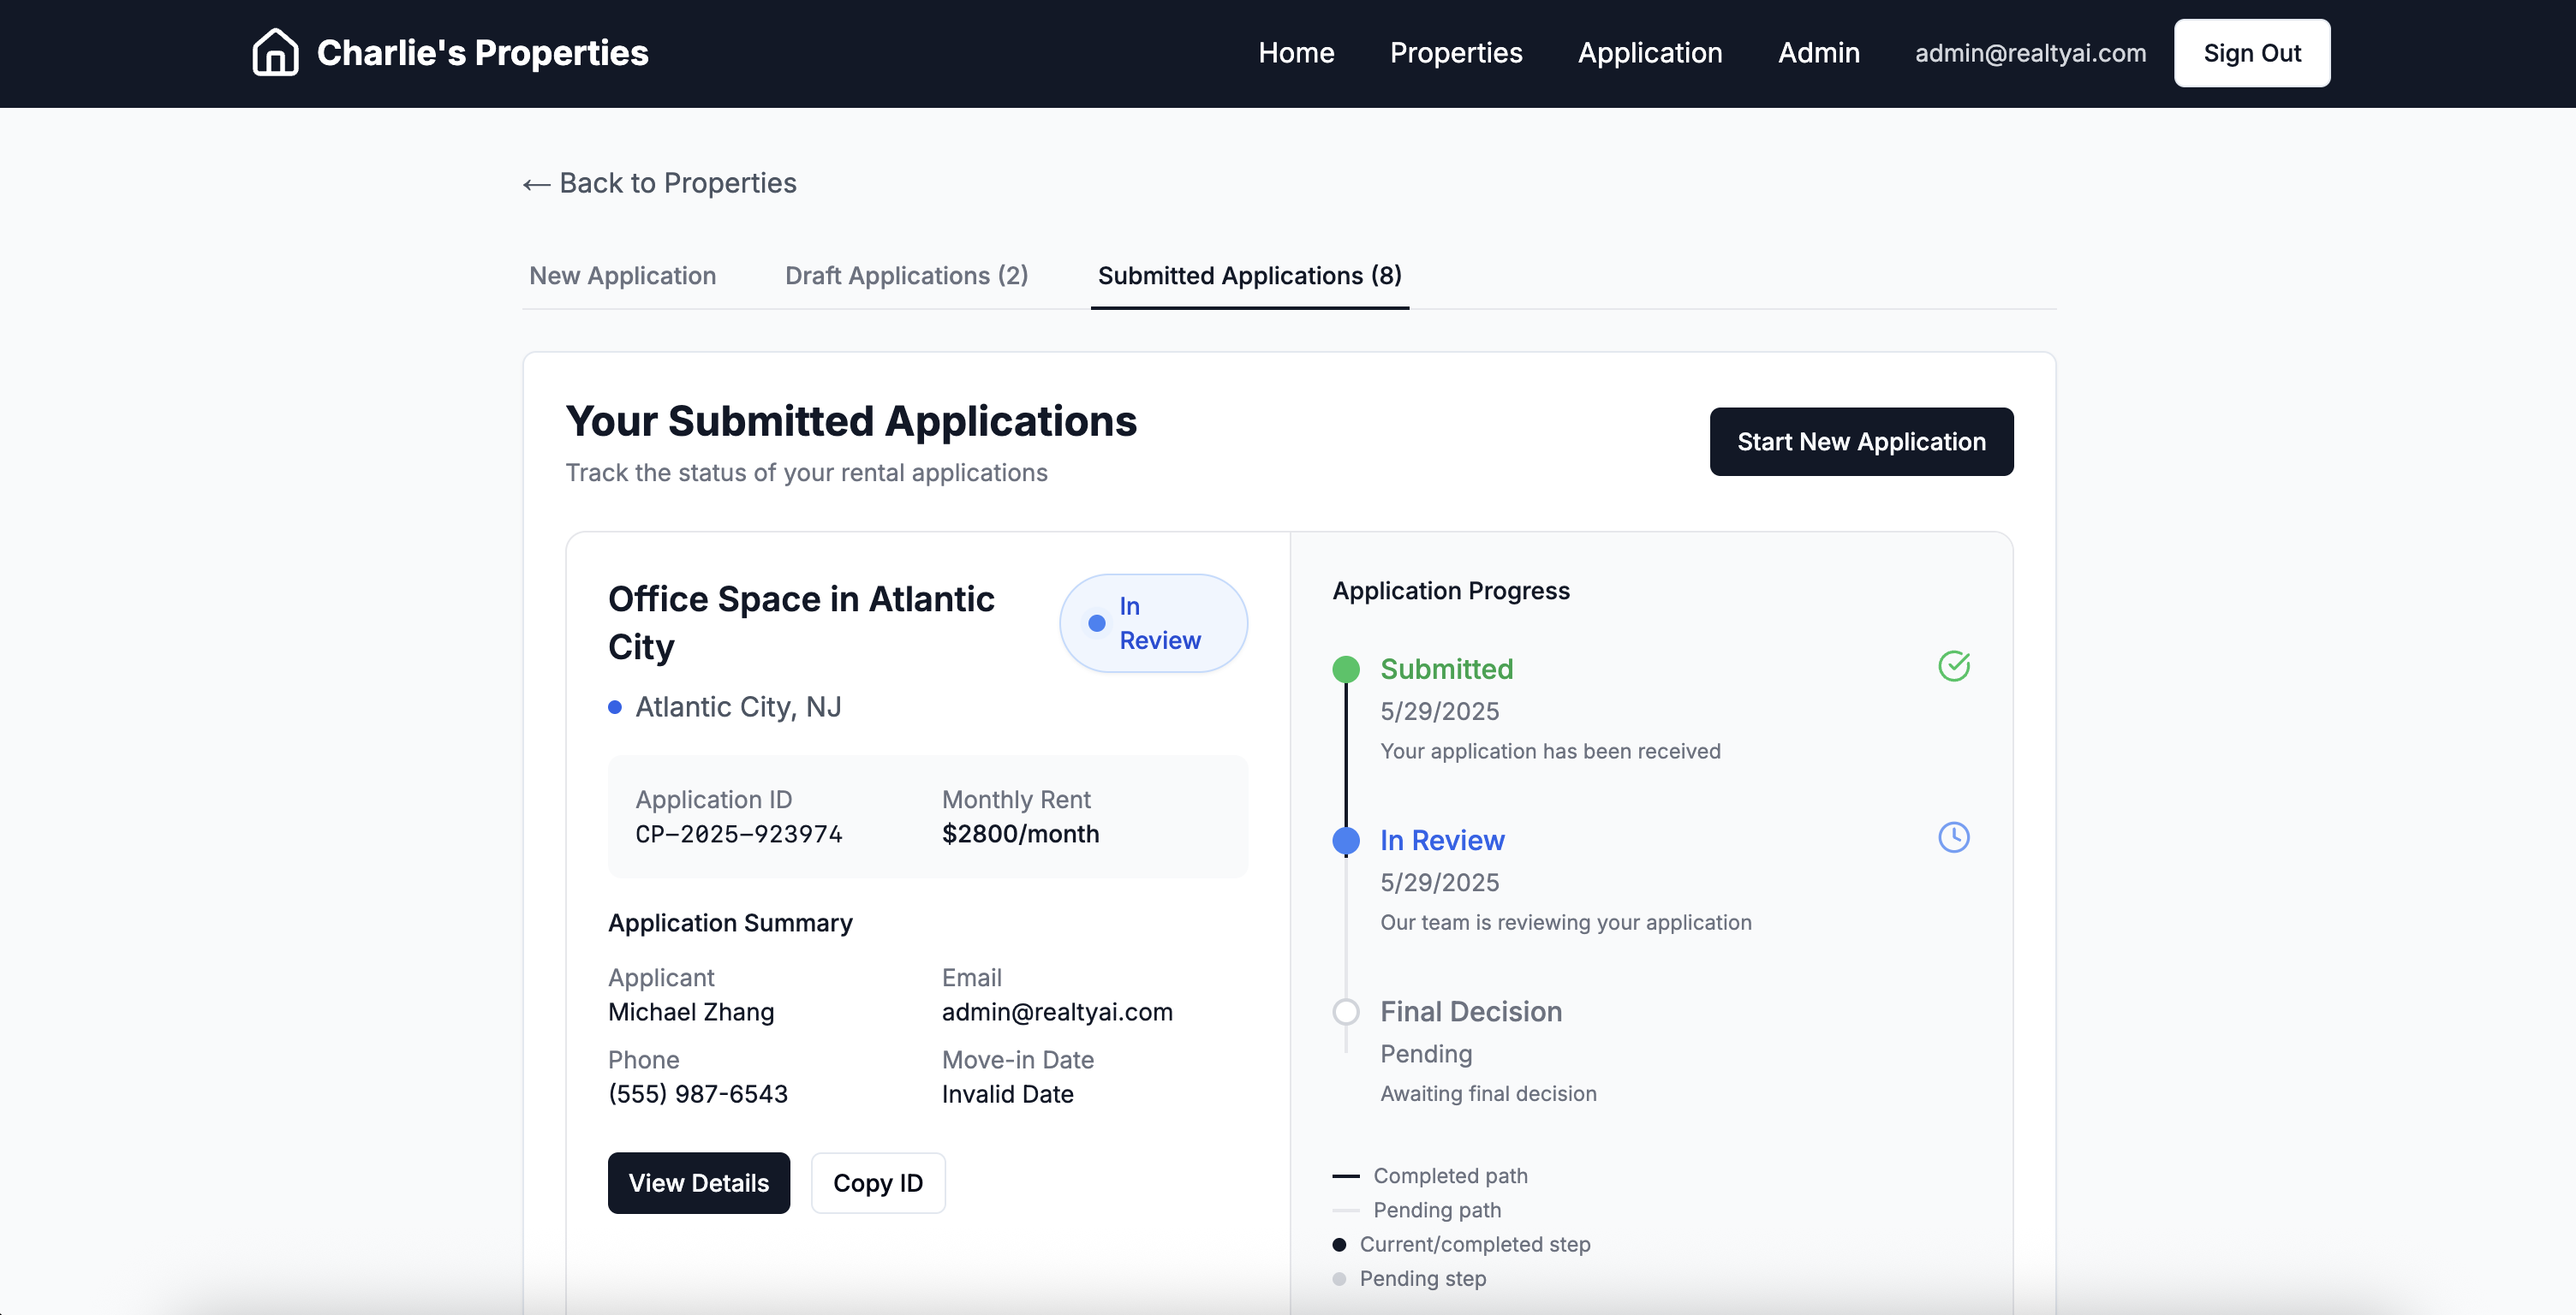Select Submitted Applications (8) tab
This screenshot has width=2576, height=1315.
coord(1249,276)
